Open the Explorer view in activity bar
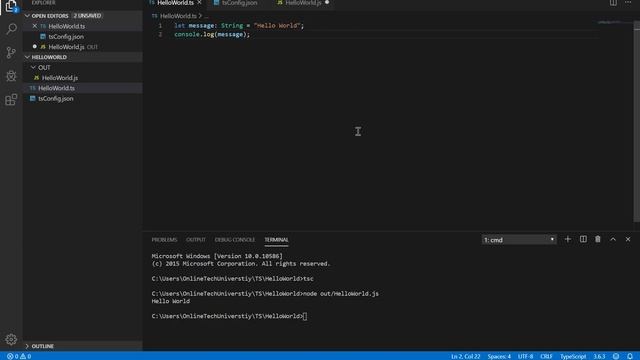640x360 pixels. pyautogui.click(x=11, y=6)
